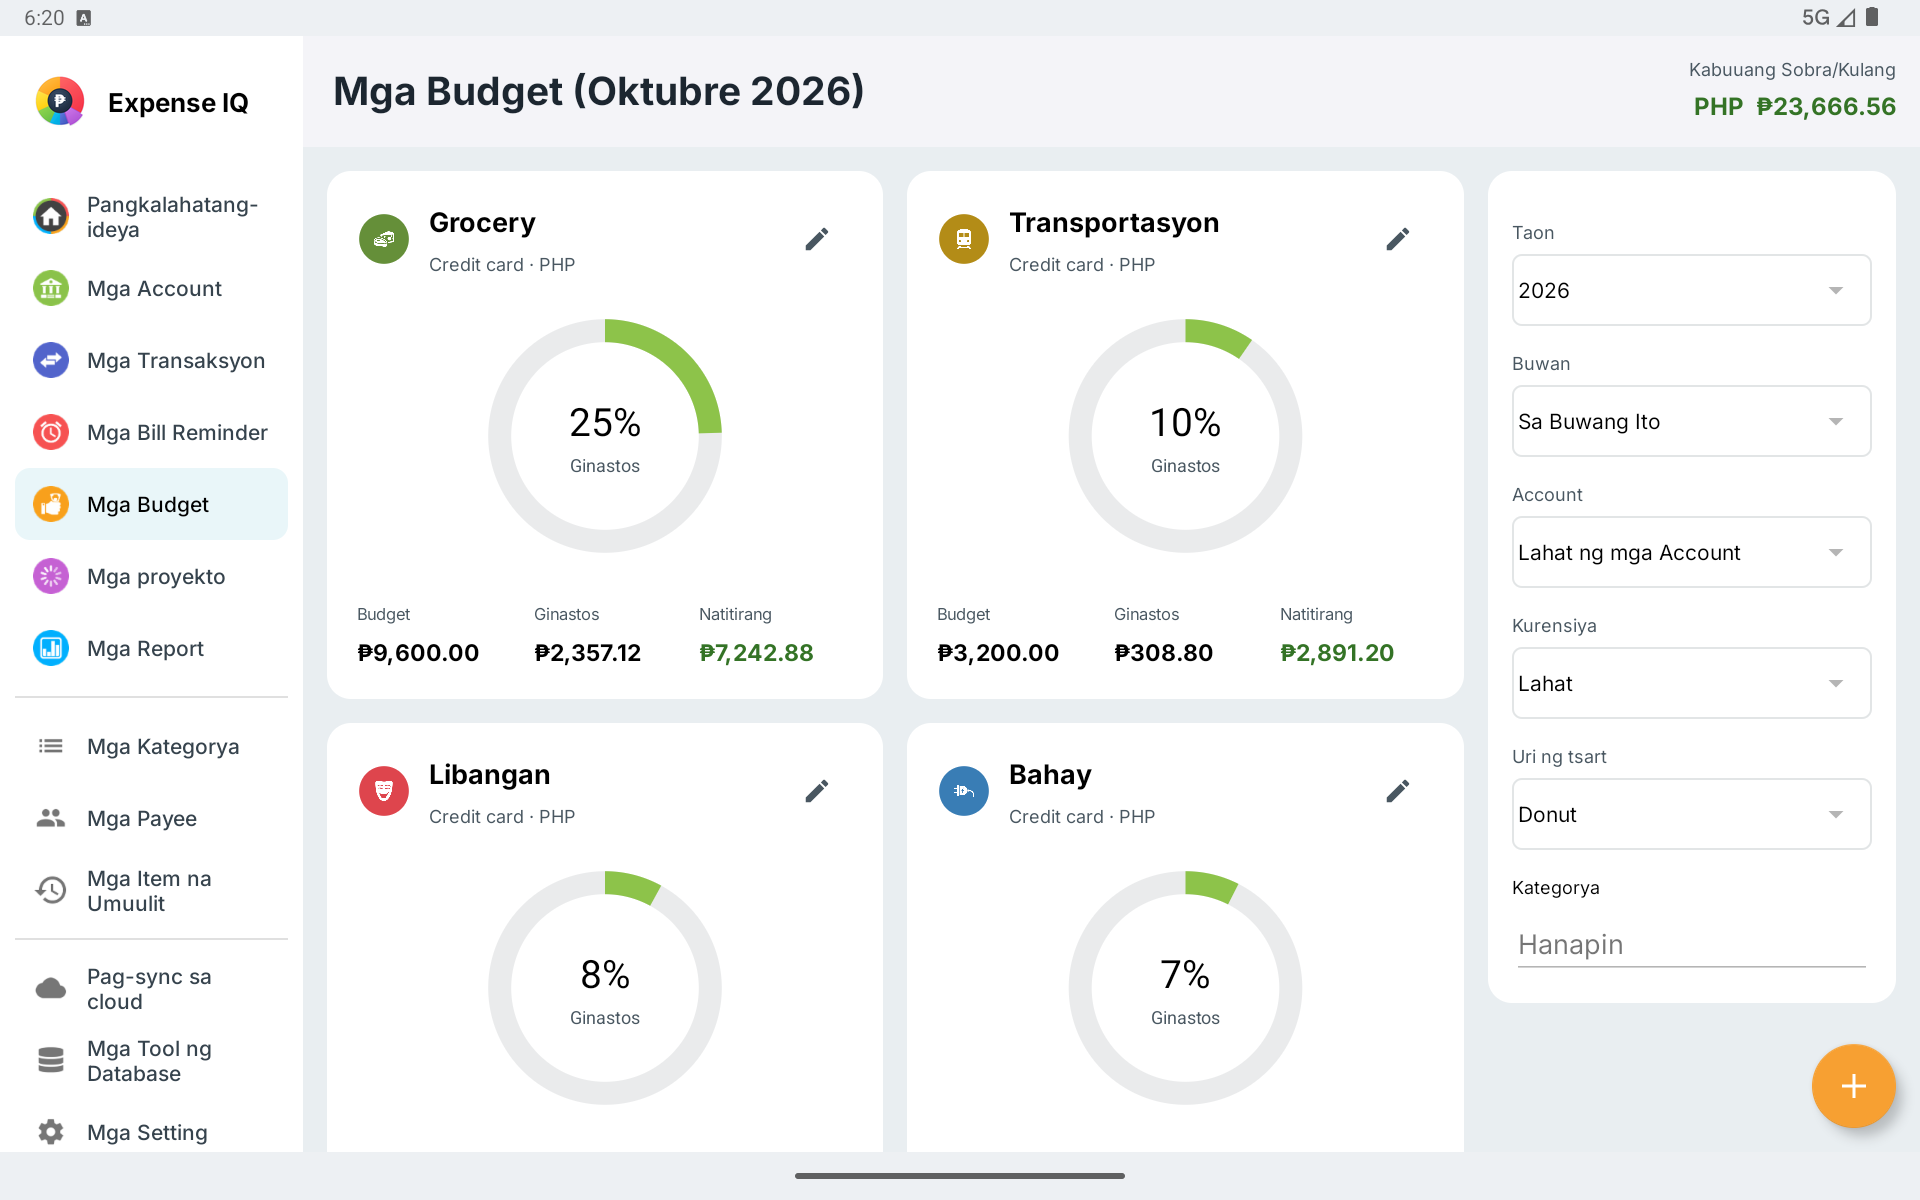This screenshot has width=1920, height=1200.
Task: Click the Transportasyon 10% donut chart
Action: pyautogui.click(x=1185, y=436)
